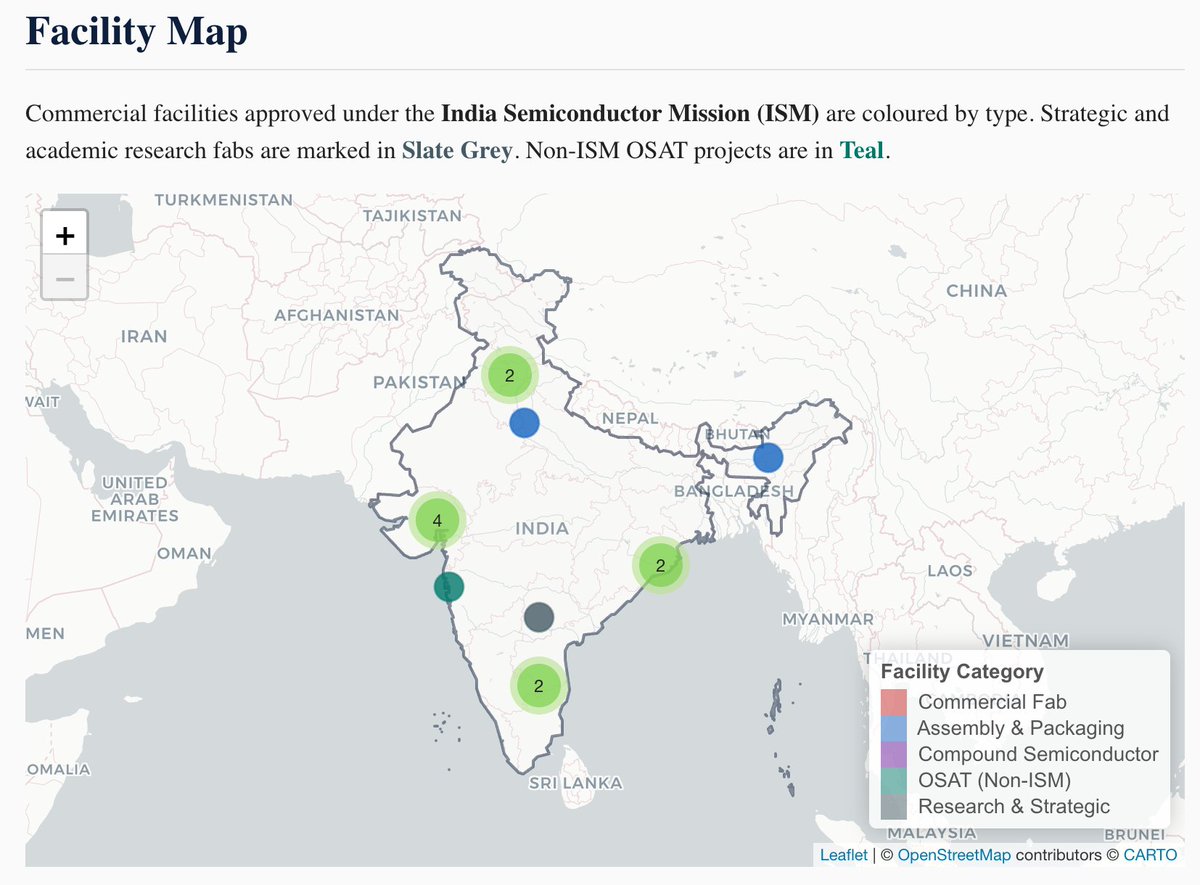Screen dimensions: 1200x885
Task: Zoom in with the plus button
Action: click(x=65, y=235)
